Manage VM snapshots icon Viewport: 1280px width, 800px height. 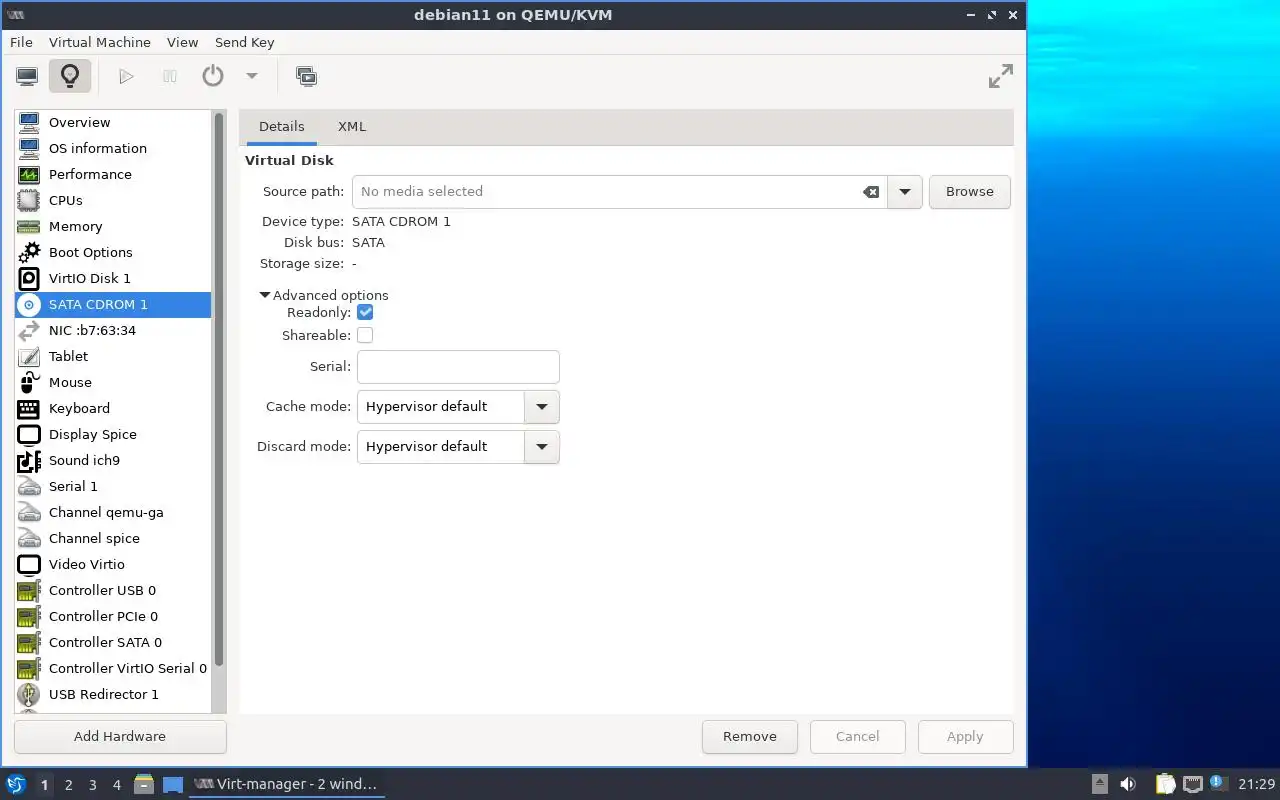(306, 76)
